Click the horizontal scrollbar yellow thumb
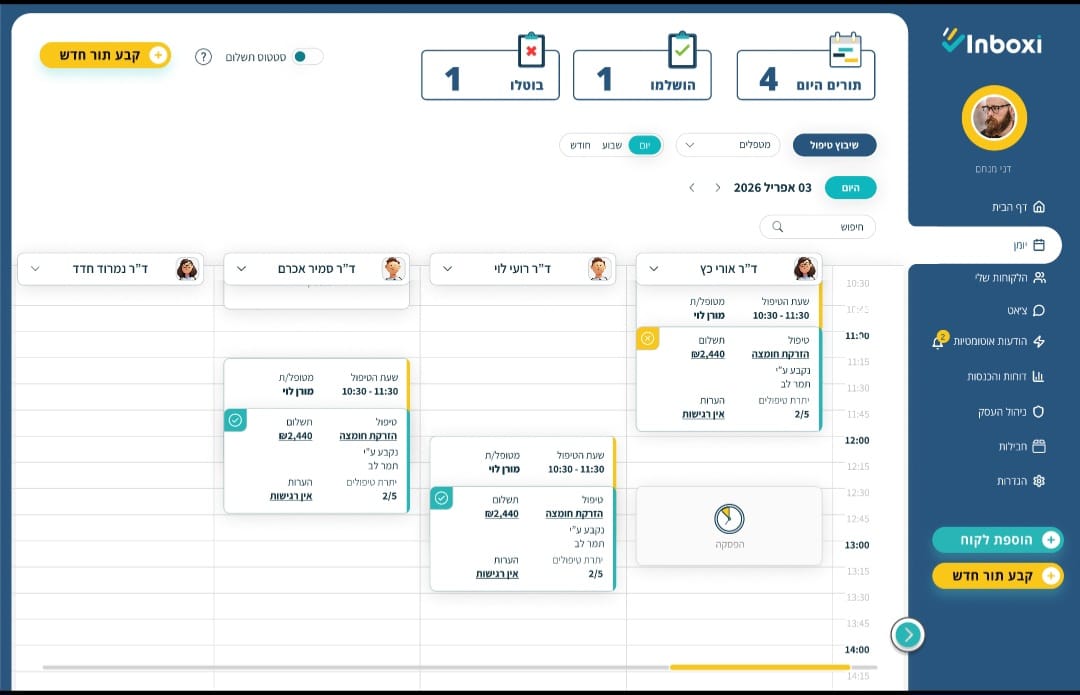 tap(759, 667)
